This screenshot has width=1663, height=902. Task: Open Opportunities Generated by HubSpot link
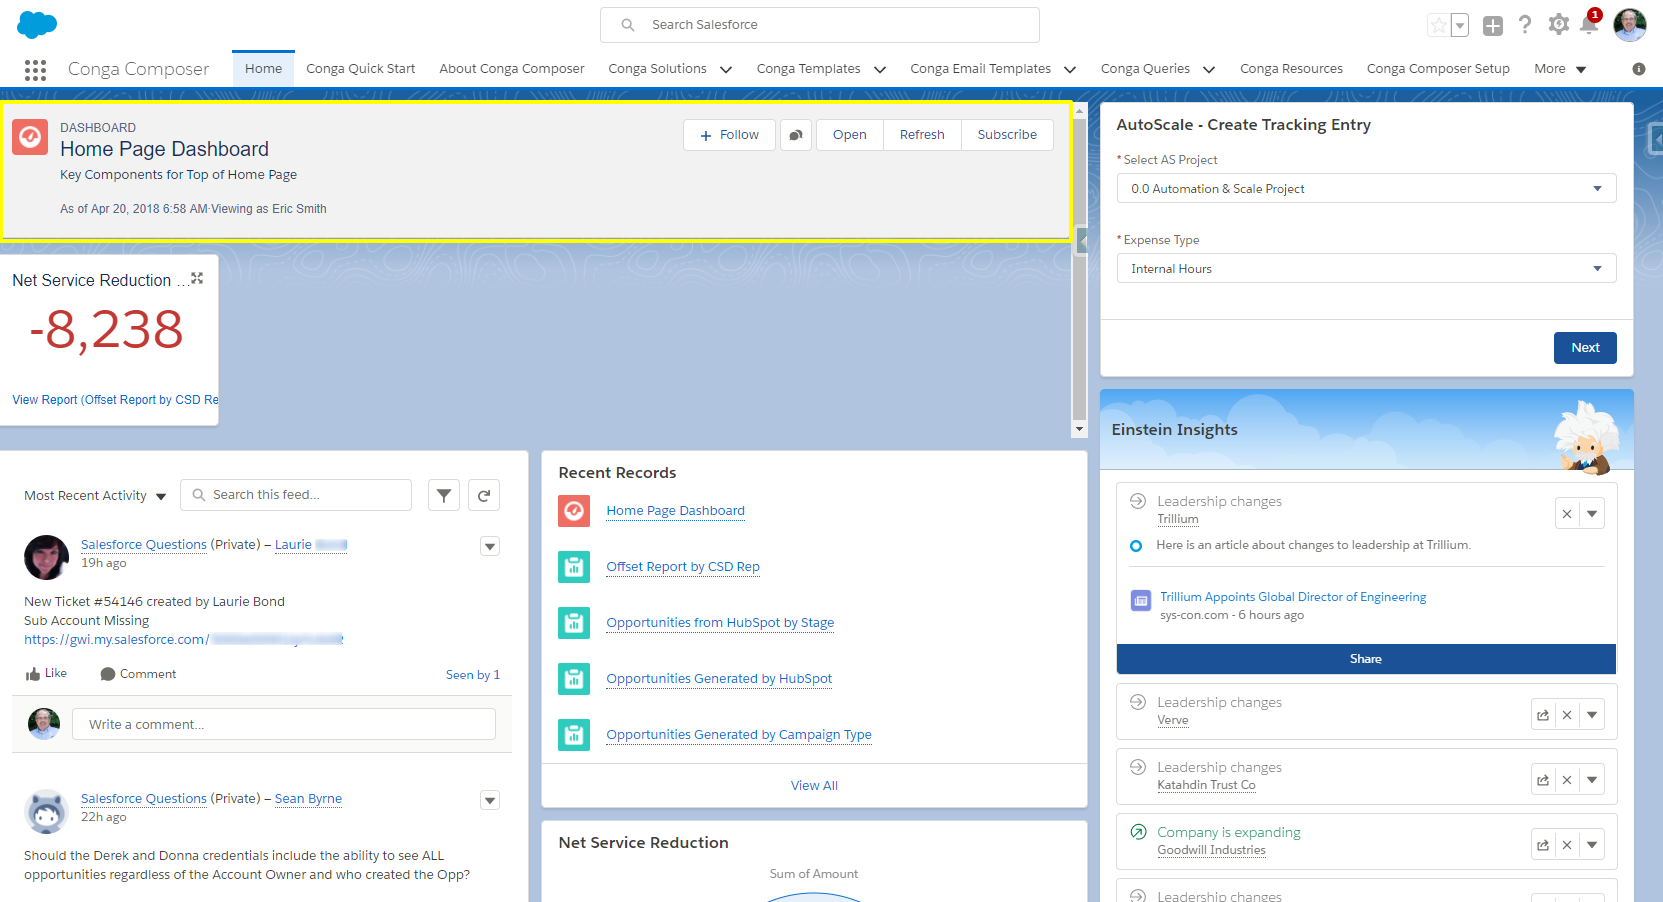pyautogui.click(x=719, y=679)
